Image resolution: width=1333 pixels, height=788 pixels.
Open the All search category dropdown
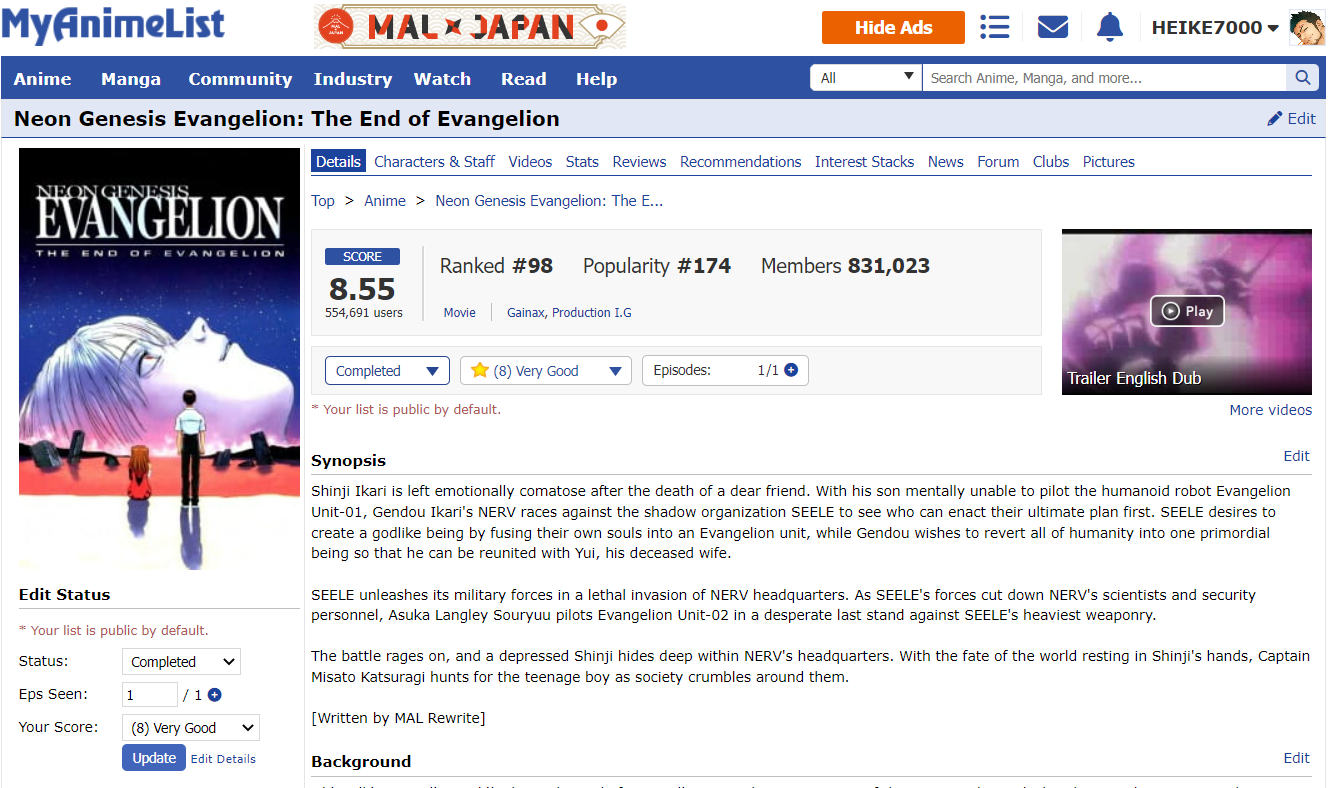(x=866, y=78)
